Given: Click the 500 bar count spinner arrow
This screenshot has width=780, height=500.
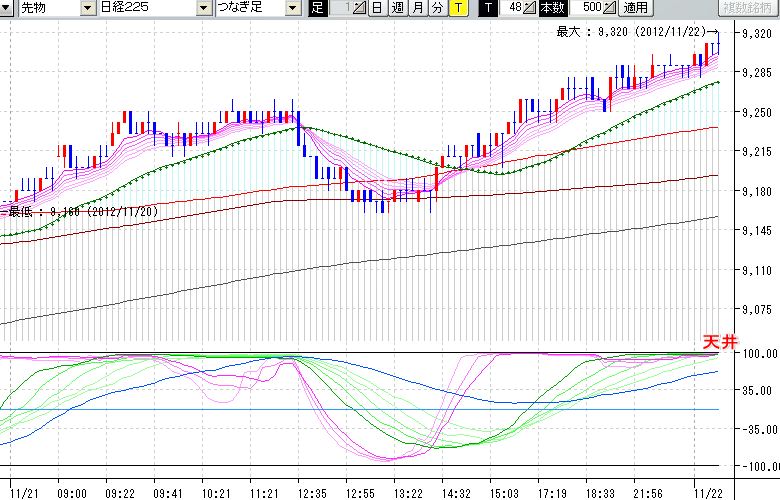Looking at the screenshot, I should pos(609,8).
